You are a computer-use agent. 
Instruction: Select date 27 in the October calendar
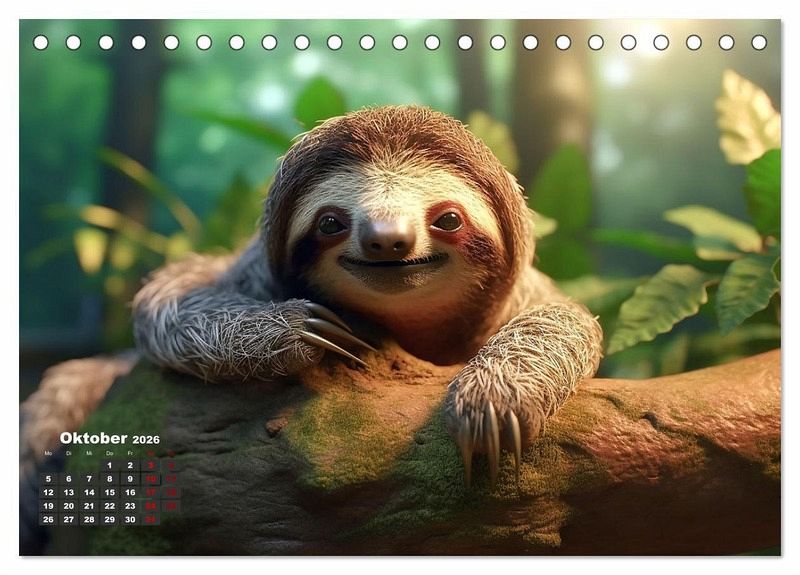(69, 519)
